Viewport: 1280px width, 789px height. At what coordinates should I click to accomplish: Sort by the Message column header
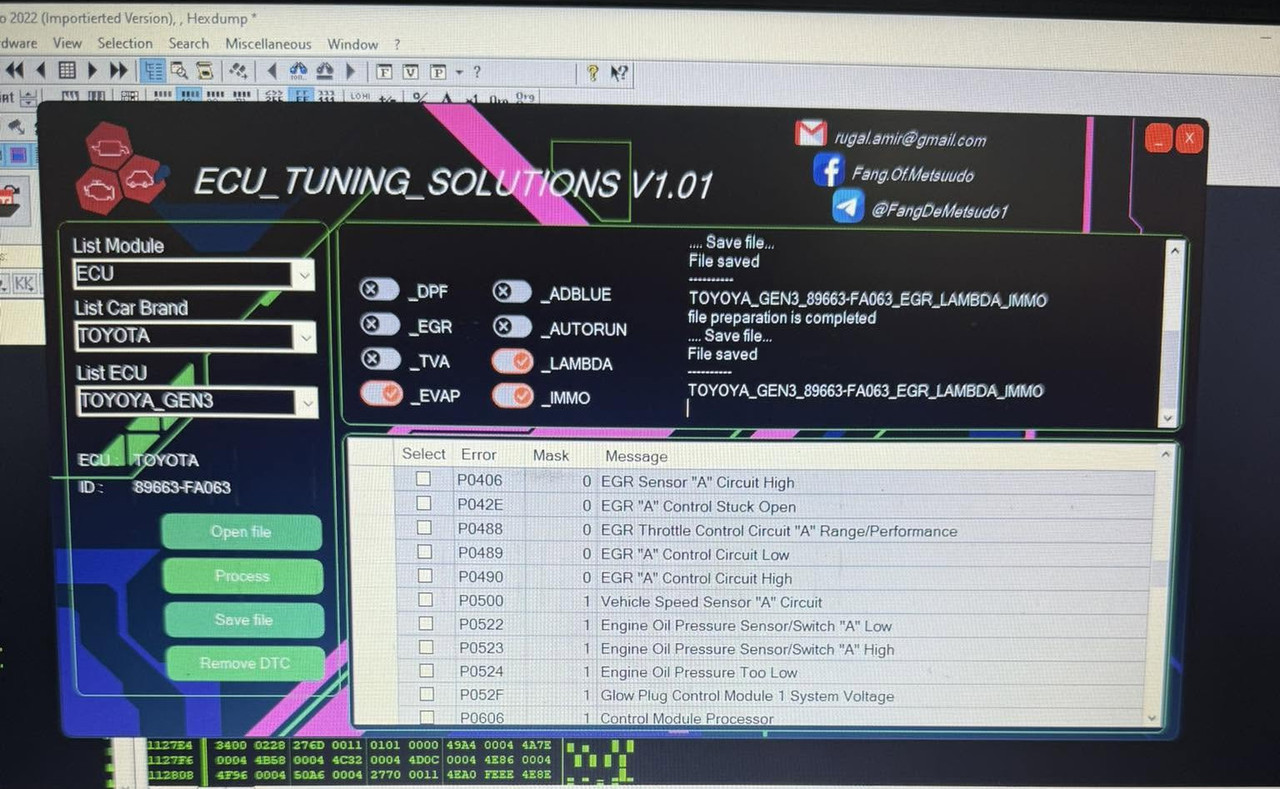tap(636, 456)
